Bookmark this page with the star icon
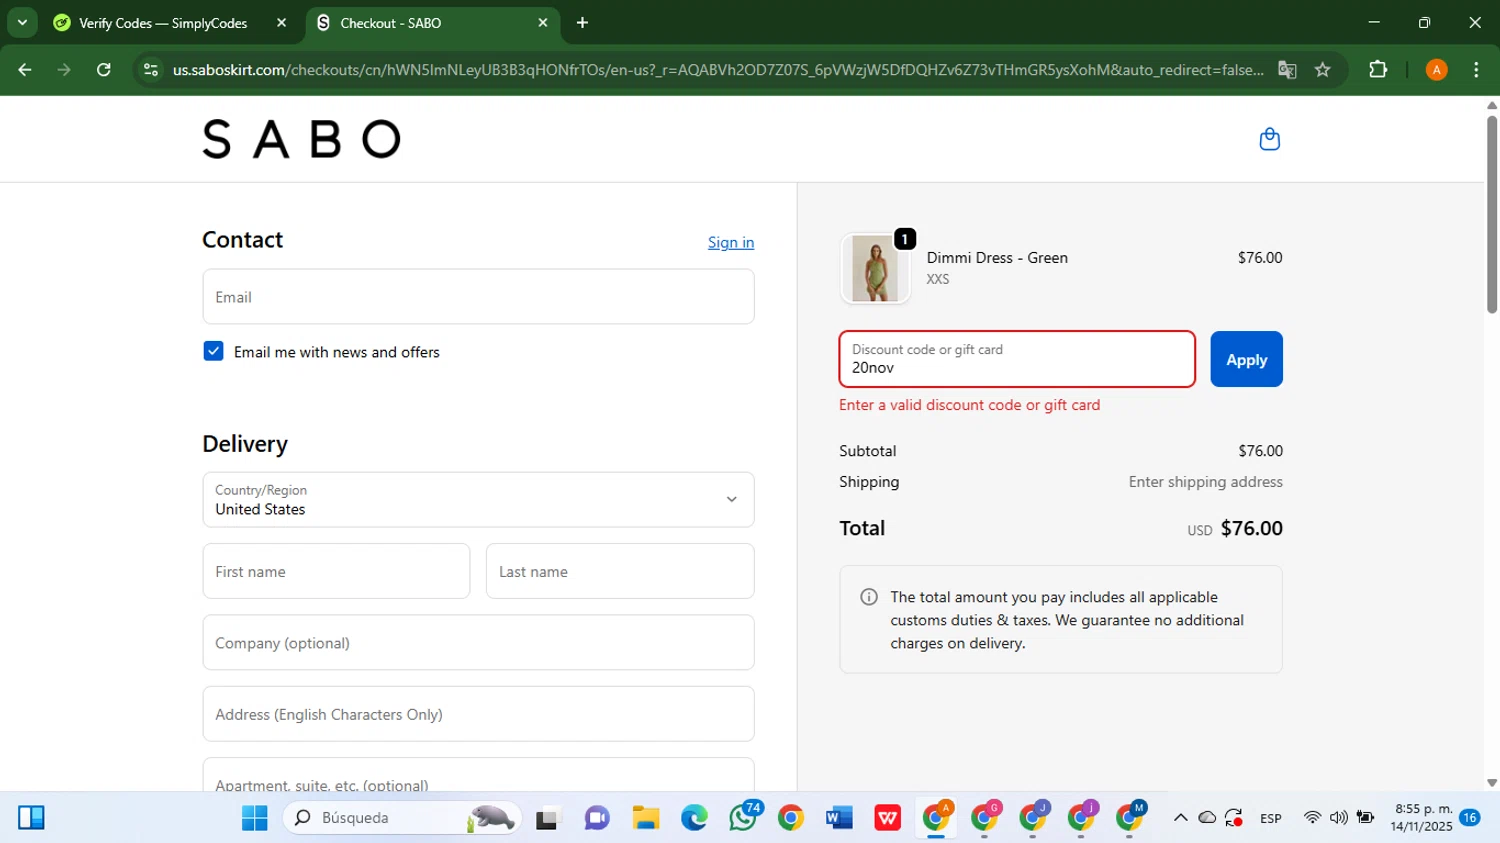1500x843 pixels. [1323, 70]
